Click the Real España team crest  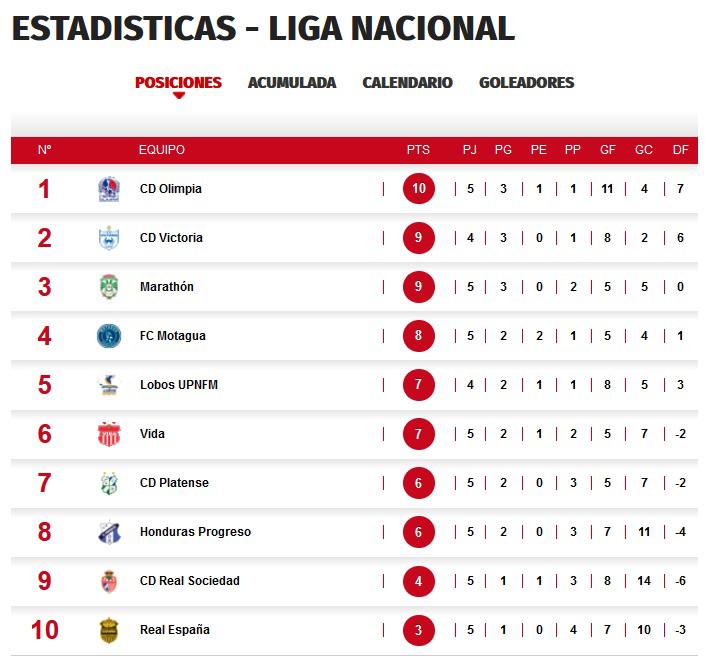(109, 630)
